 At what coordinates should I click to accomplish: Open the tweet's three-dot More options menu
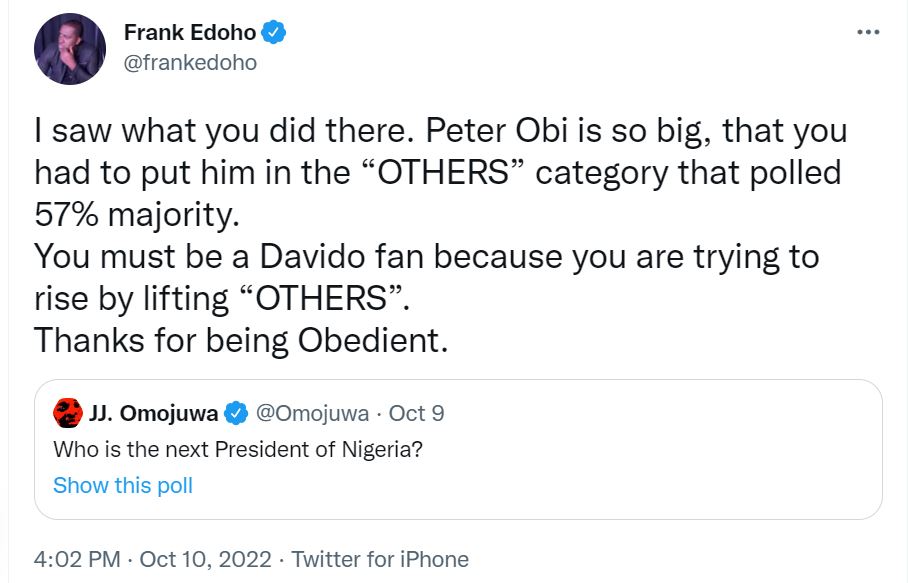pyautogui.click(x=868, y=32)
